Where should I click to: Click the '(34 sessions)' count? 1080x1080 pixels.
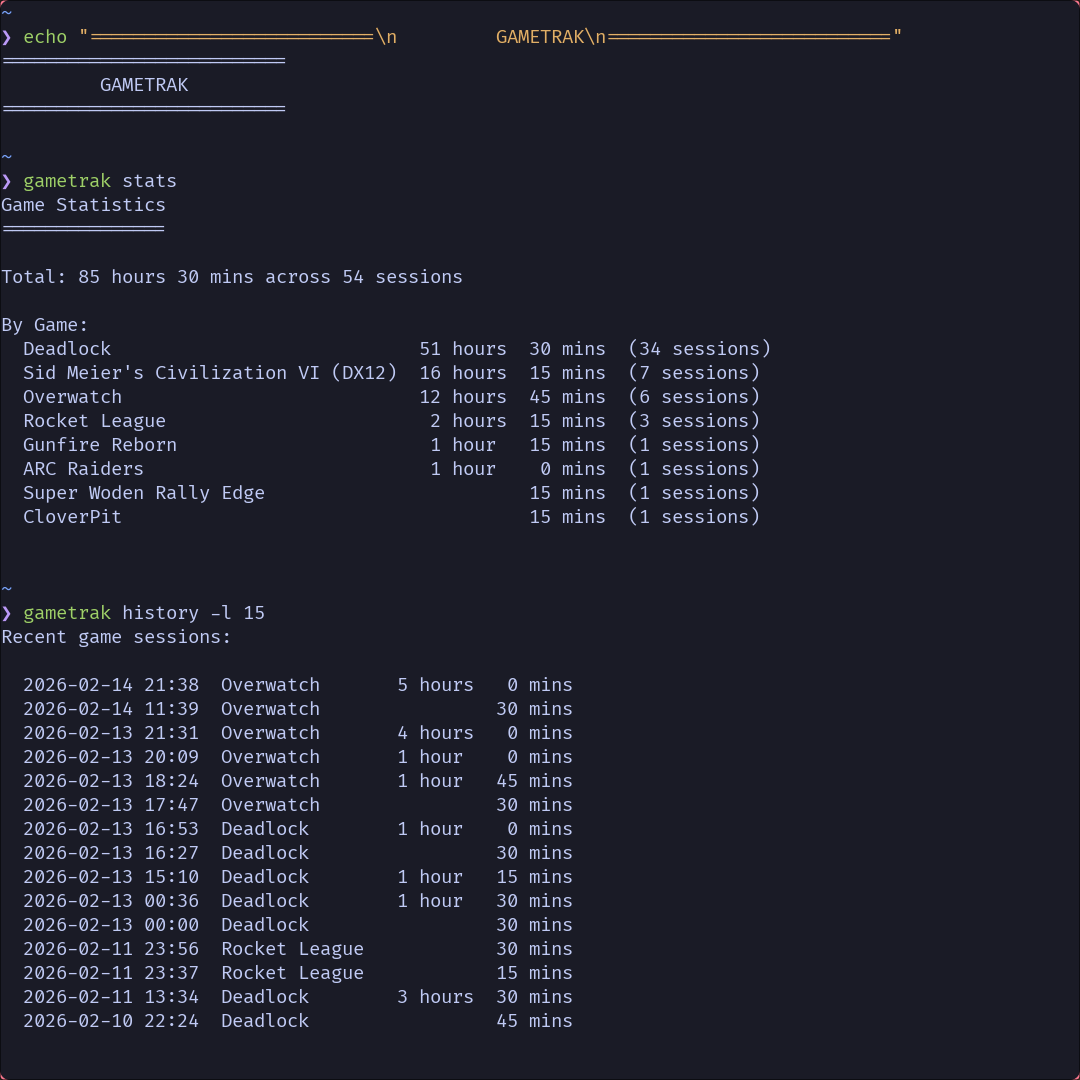[699, 349]
